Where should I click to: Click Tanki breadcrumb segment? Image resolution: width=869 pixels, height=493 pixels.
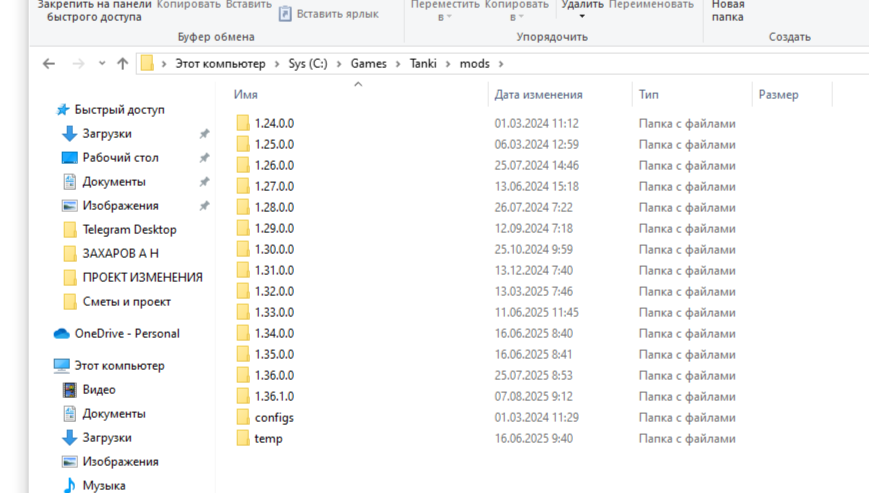423,64
